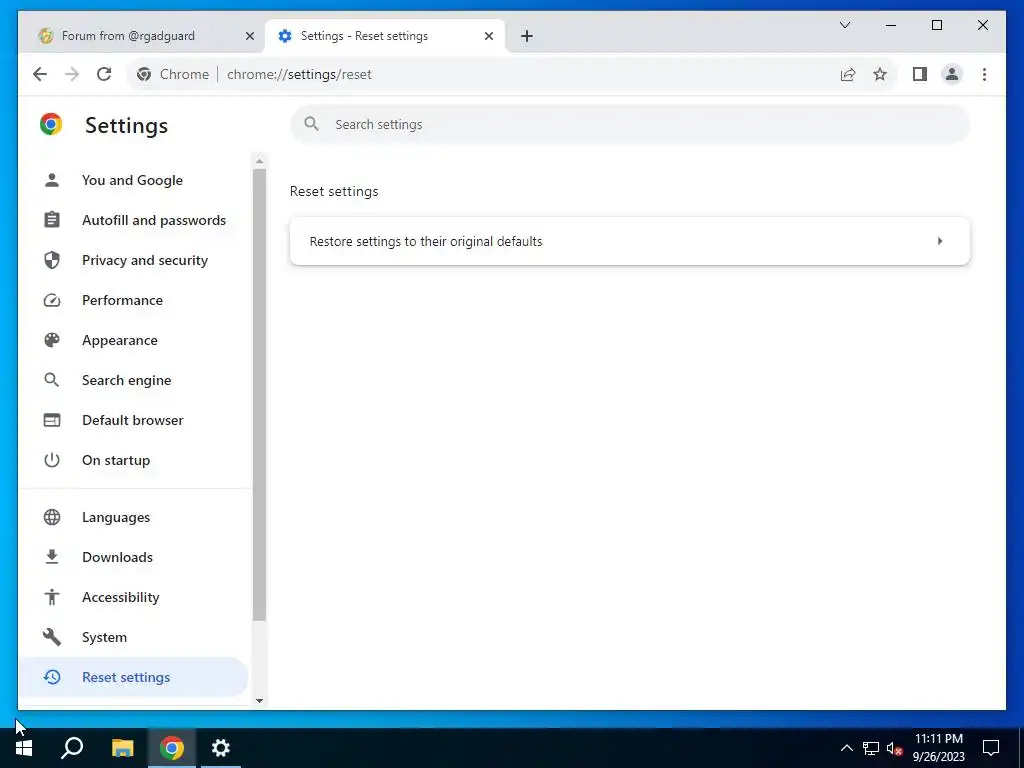Click sidebar scrollbar up arrow
The height and width of the screenshot is (768, 1024).
[x=259, y=161]
